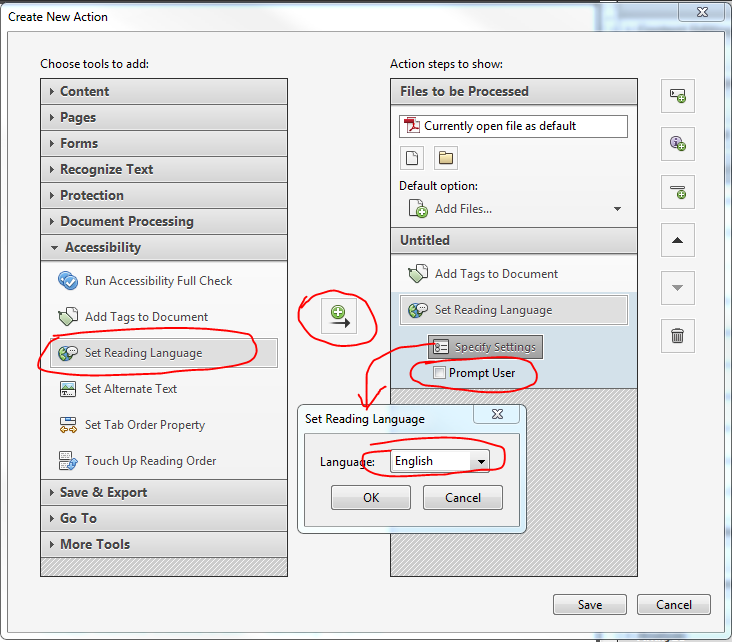Expand the Save & Export section
The height and width of the screenshot is (642, 732).
tap(102, 492)
